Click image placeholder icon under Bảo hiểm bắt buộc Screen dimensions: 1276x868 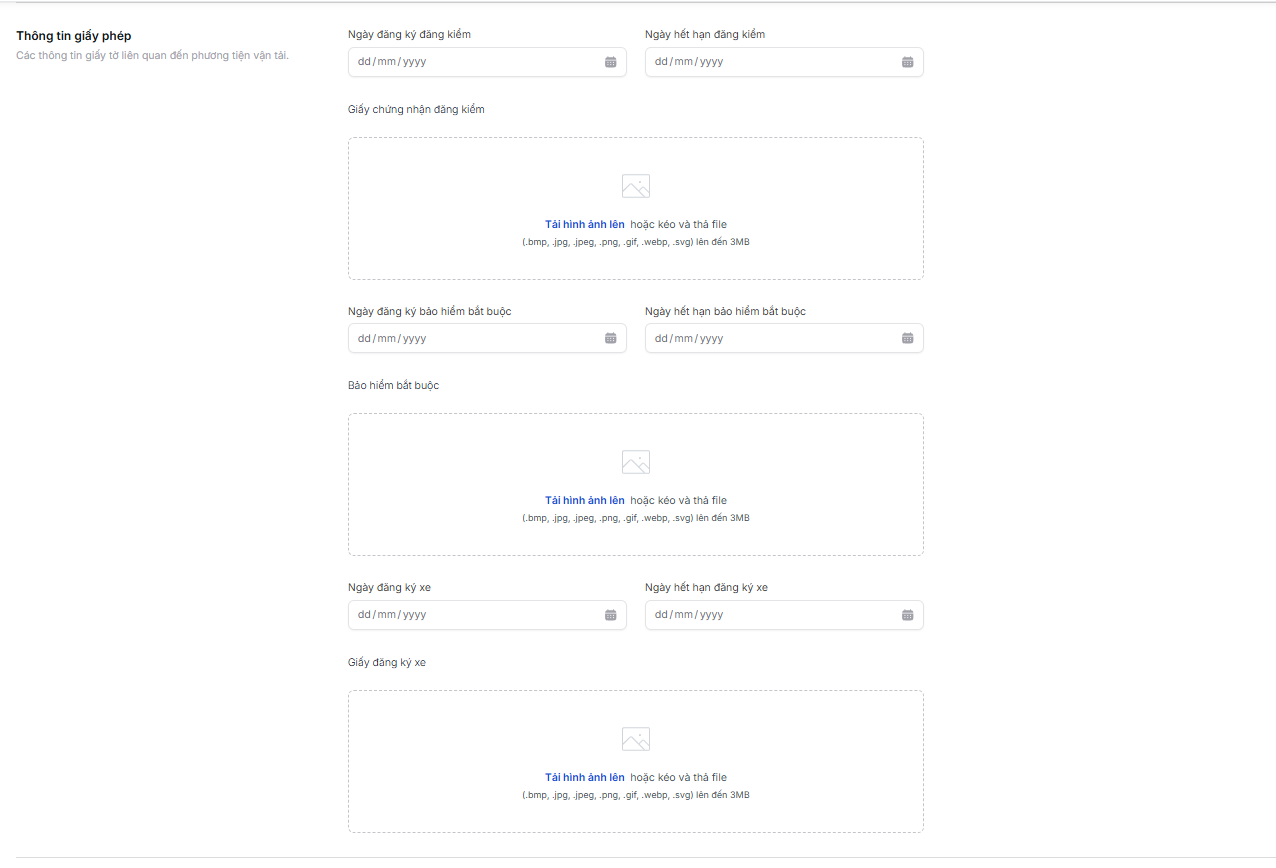tap(635, 463)
